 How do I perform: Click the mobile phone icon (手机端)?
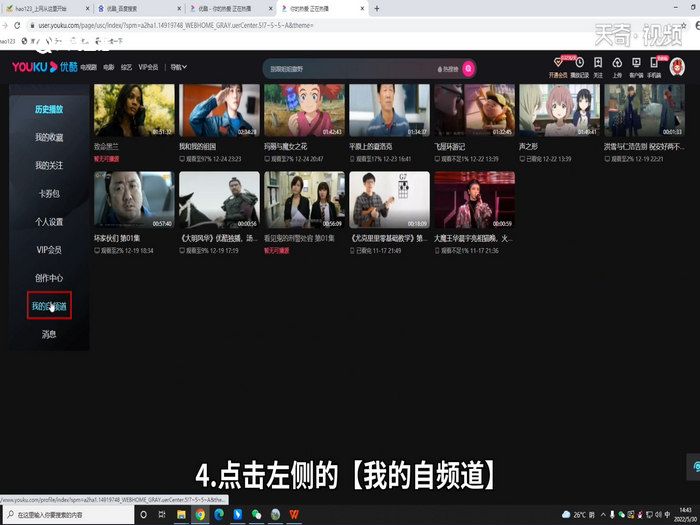click(x=654, y=62)
